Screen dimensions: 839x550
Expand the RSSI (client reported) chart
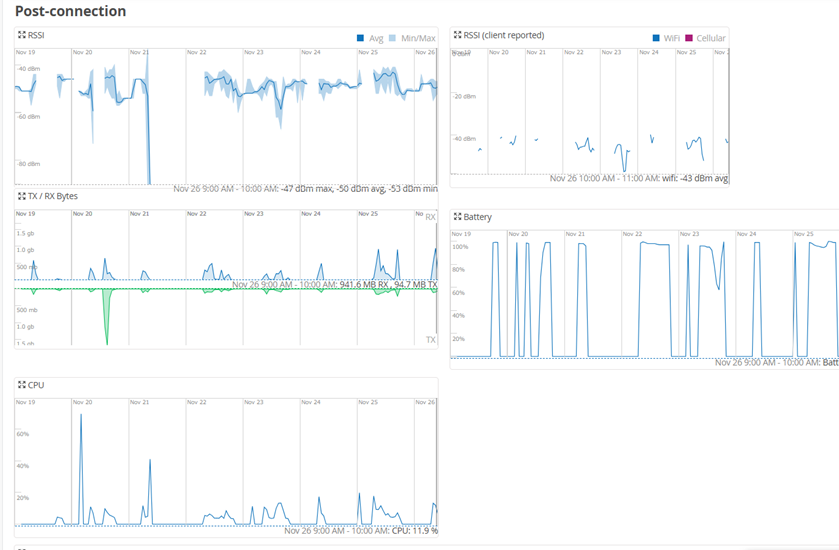[x=458, y=35]
